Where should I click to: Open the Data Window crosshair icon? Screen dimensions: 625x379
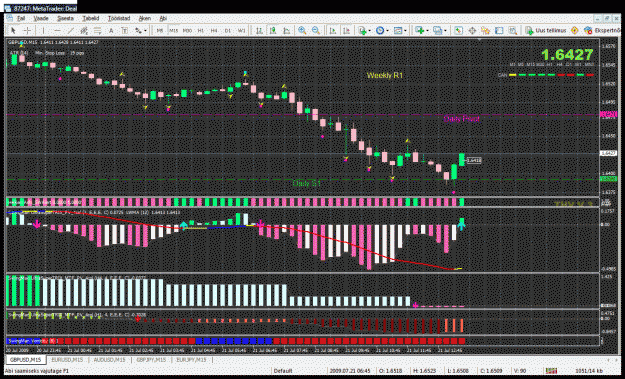coord(472,30)
